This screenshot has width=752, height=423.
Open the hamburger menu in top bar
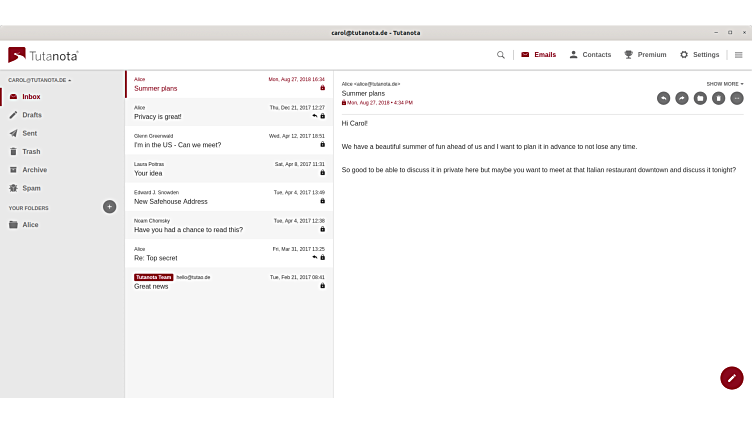(x=739, y=55)
